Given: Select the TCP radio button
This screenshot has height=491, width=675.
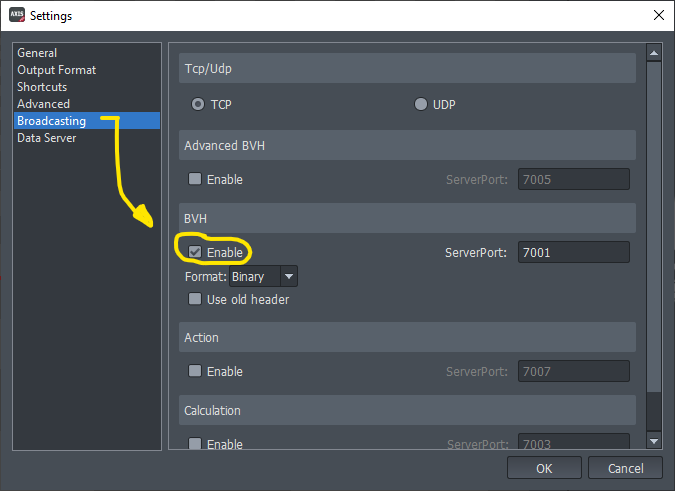Looking at the screenshot, I should tap(198, 104).
